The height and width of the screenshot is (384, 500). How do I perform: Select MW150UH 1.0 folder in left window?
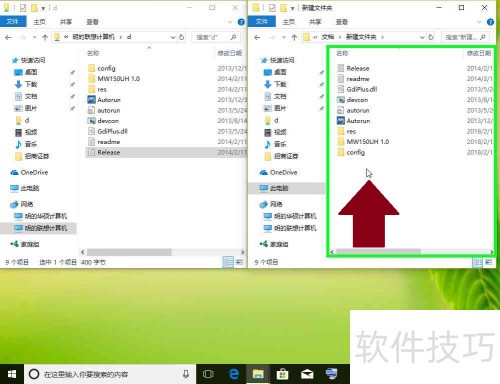tap(114, 79)
